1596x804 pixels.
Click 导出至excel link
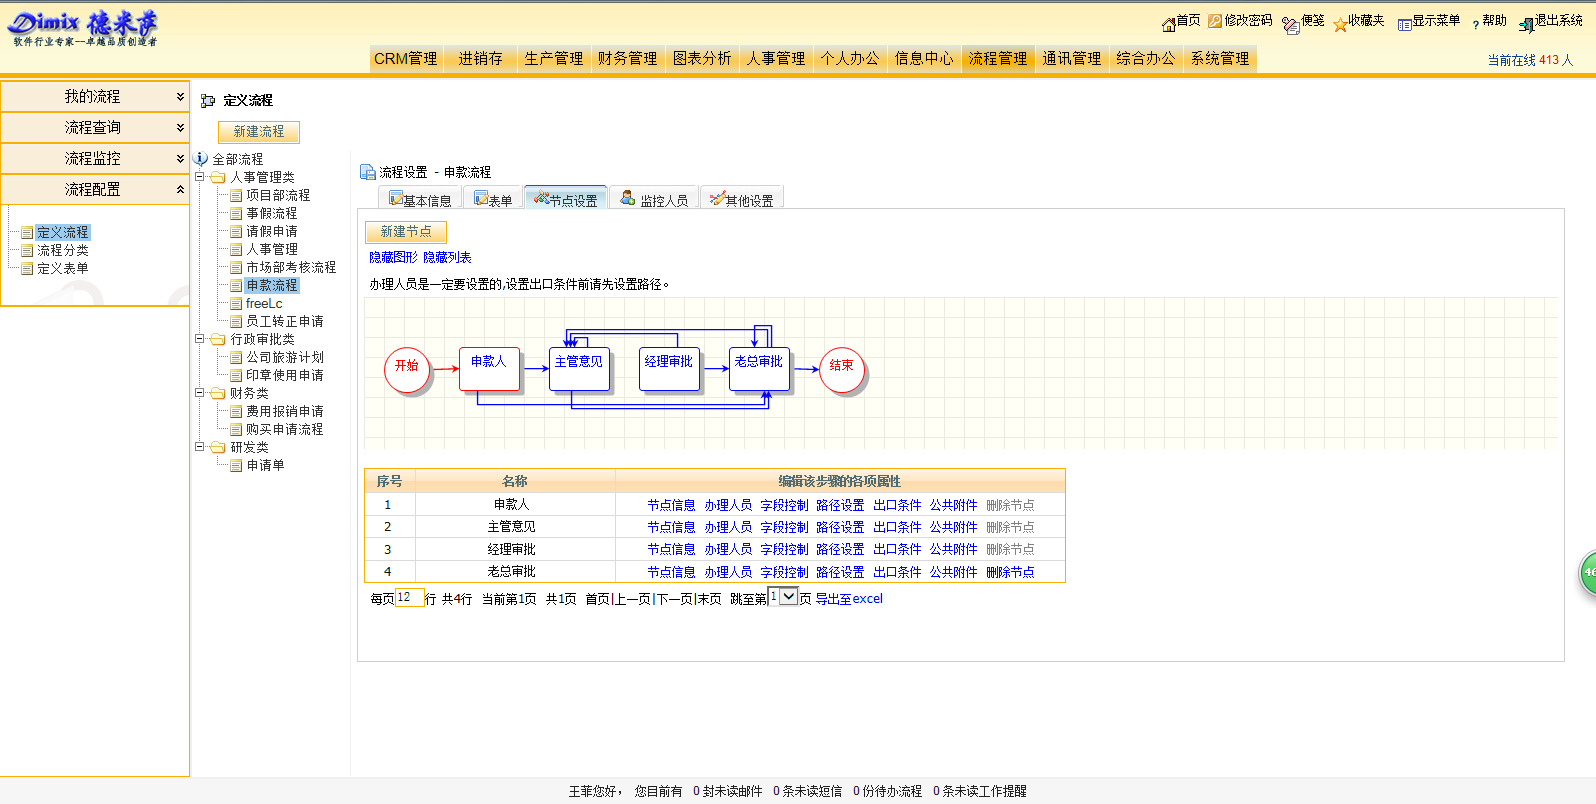click(x=849, y=599)
